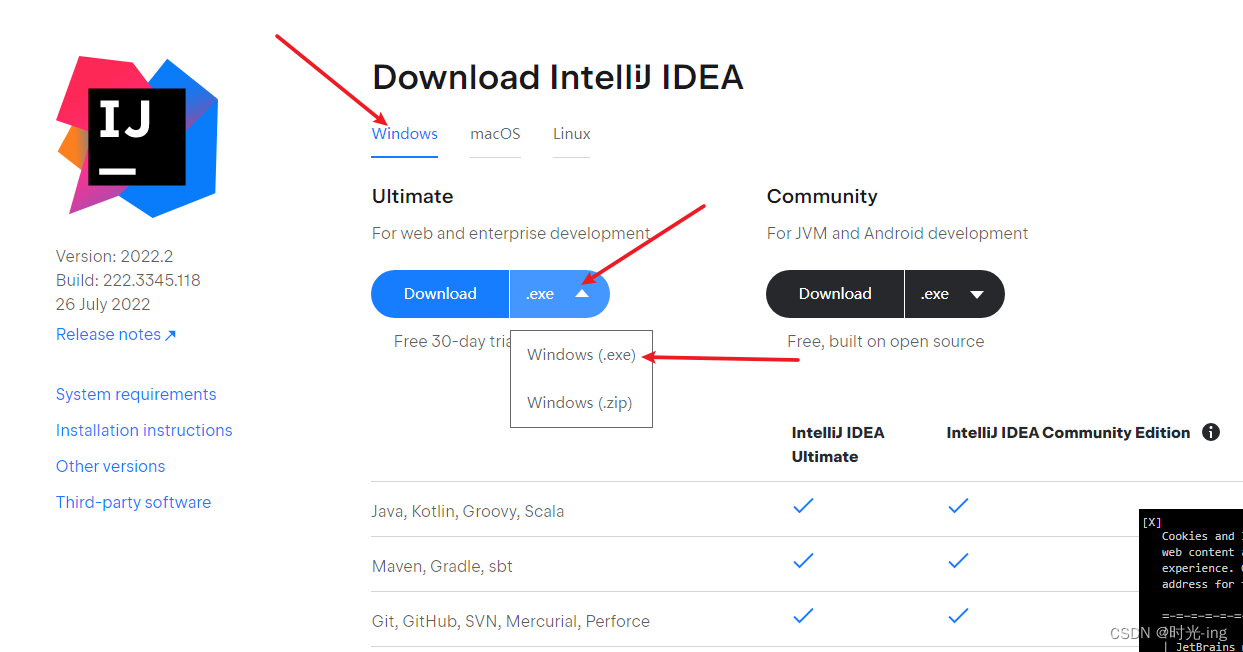Click the '26 July 2022' date text
Image resolution: width=1243 pixels, height=652 pixels.
(x=103, y=304)
